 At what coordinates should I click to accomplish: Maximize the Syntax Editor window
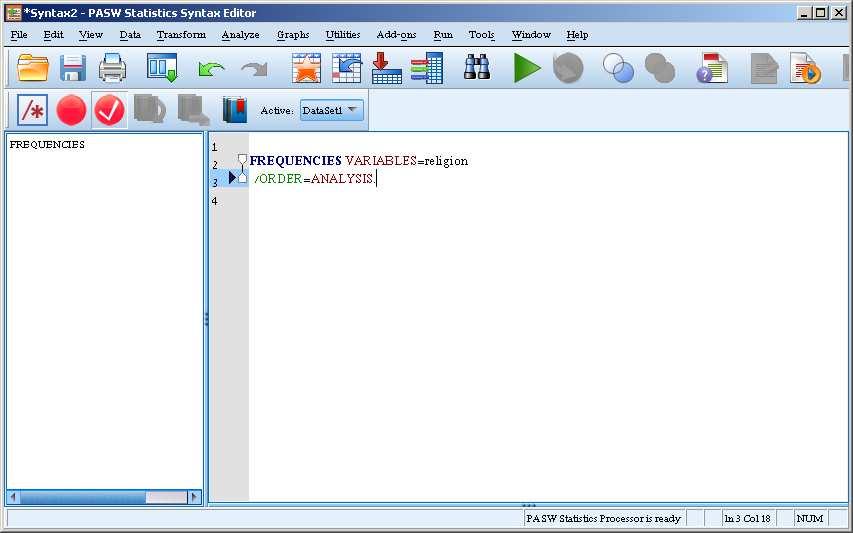tap(821, 13)
